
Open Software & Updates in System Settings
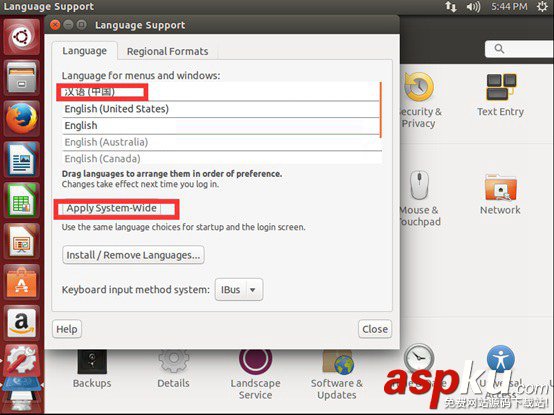[337, 375]
